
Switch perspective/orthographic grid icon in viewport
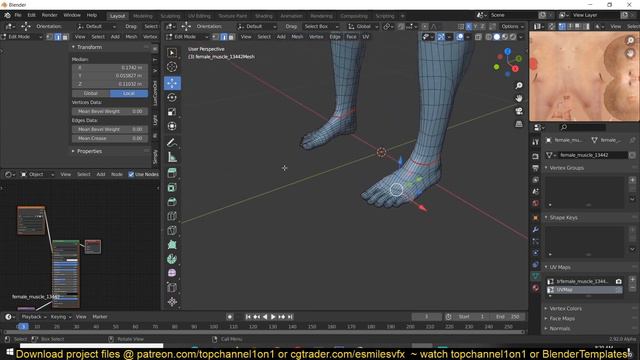[519, 124]
